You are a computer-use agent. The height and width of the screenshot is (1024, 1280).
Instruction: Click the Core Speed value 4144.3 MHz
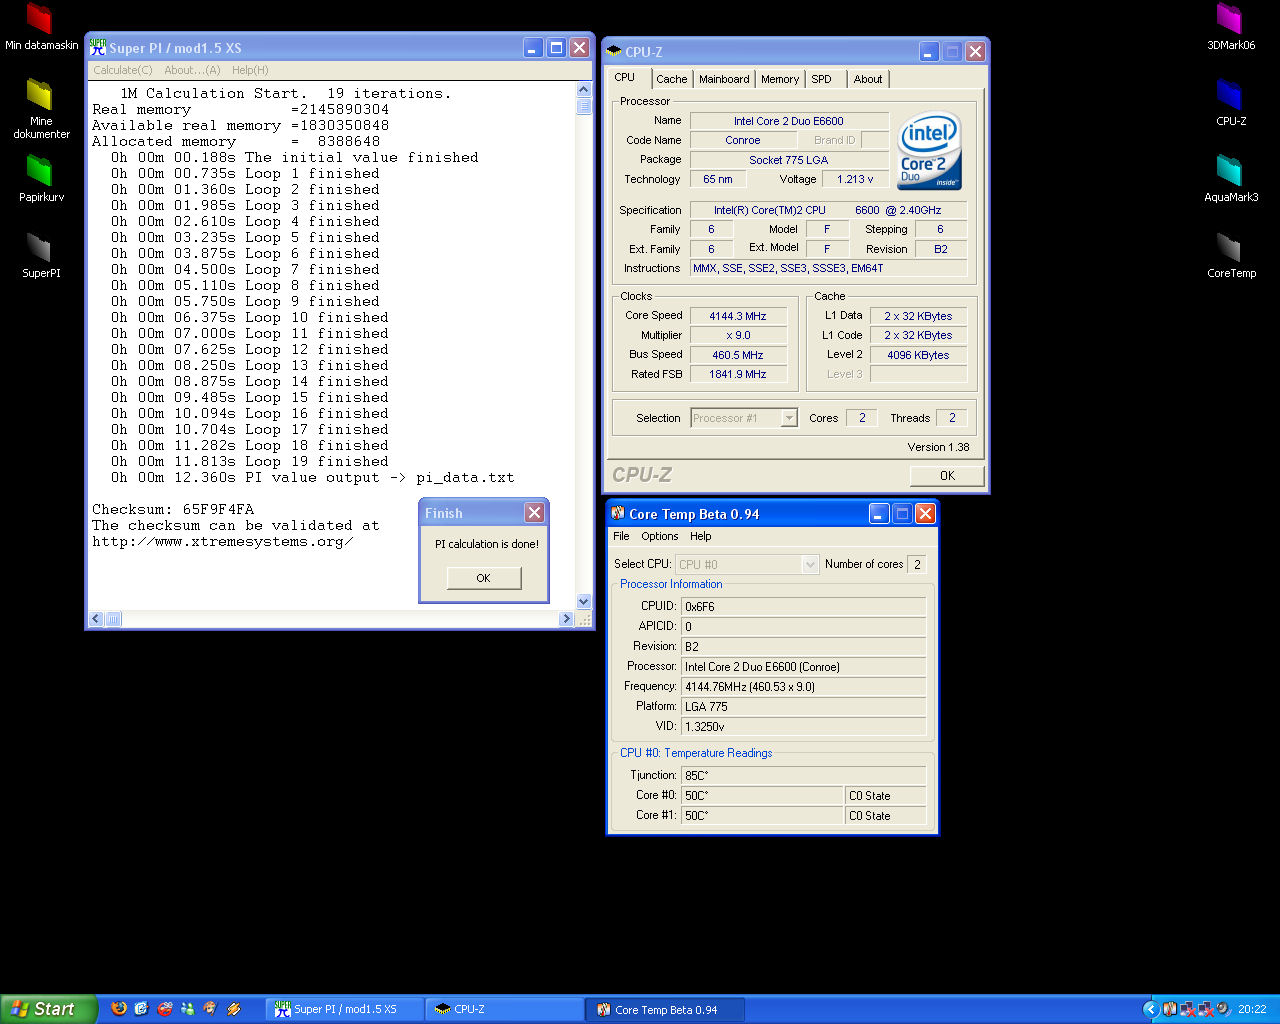738,316
